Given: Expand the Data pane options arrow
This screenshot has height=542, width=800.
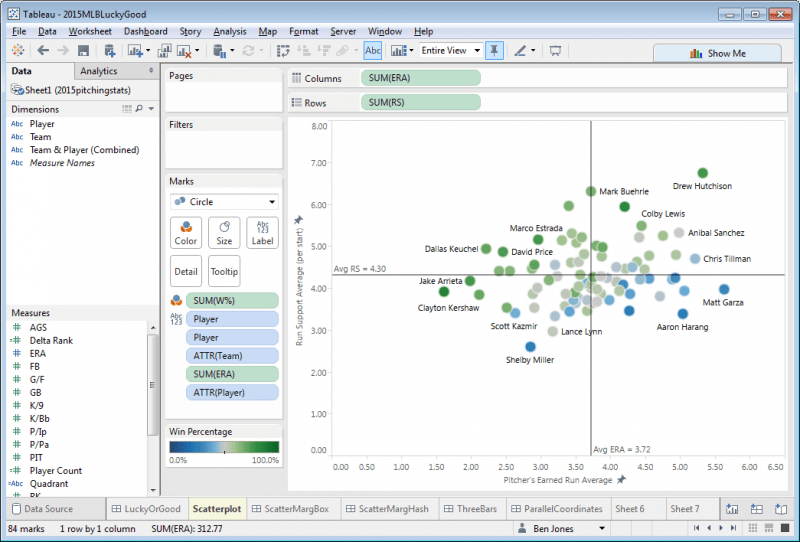Looking at the screenshot, I should (151, 70).
